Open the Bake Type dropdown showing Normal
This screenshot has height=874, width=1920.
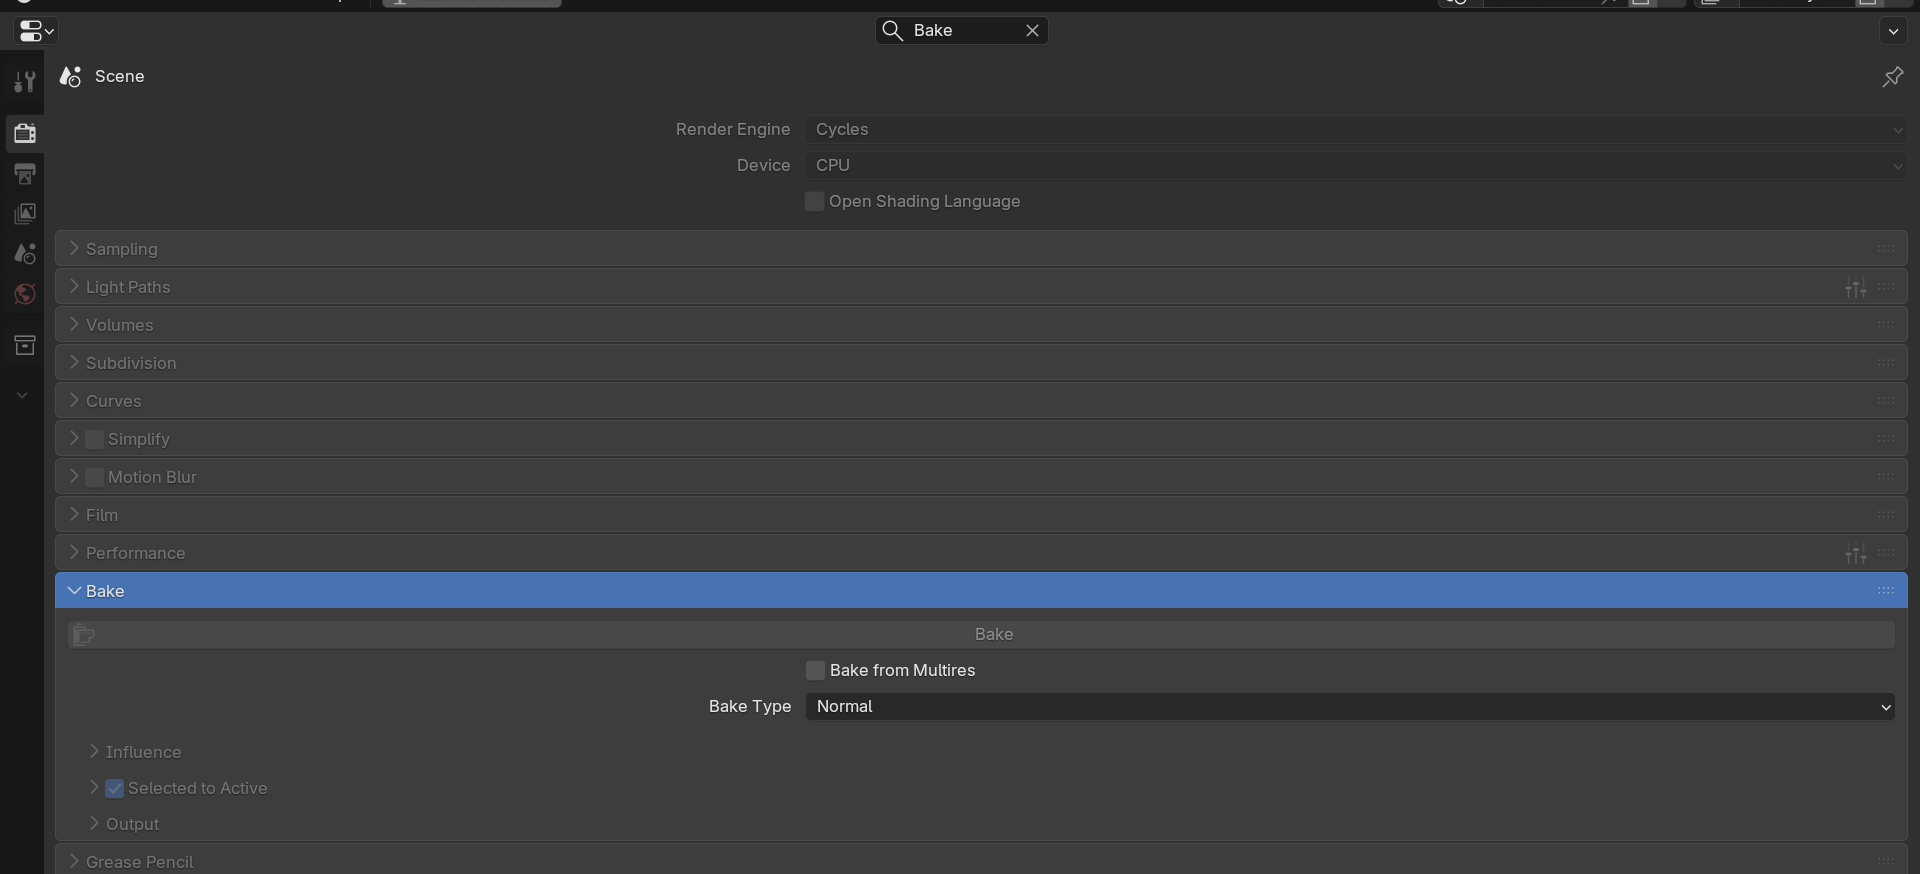1350,707
